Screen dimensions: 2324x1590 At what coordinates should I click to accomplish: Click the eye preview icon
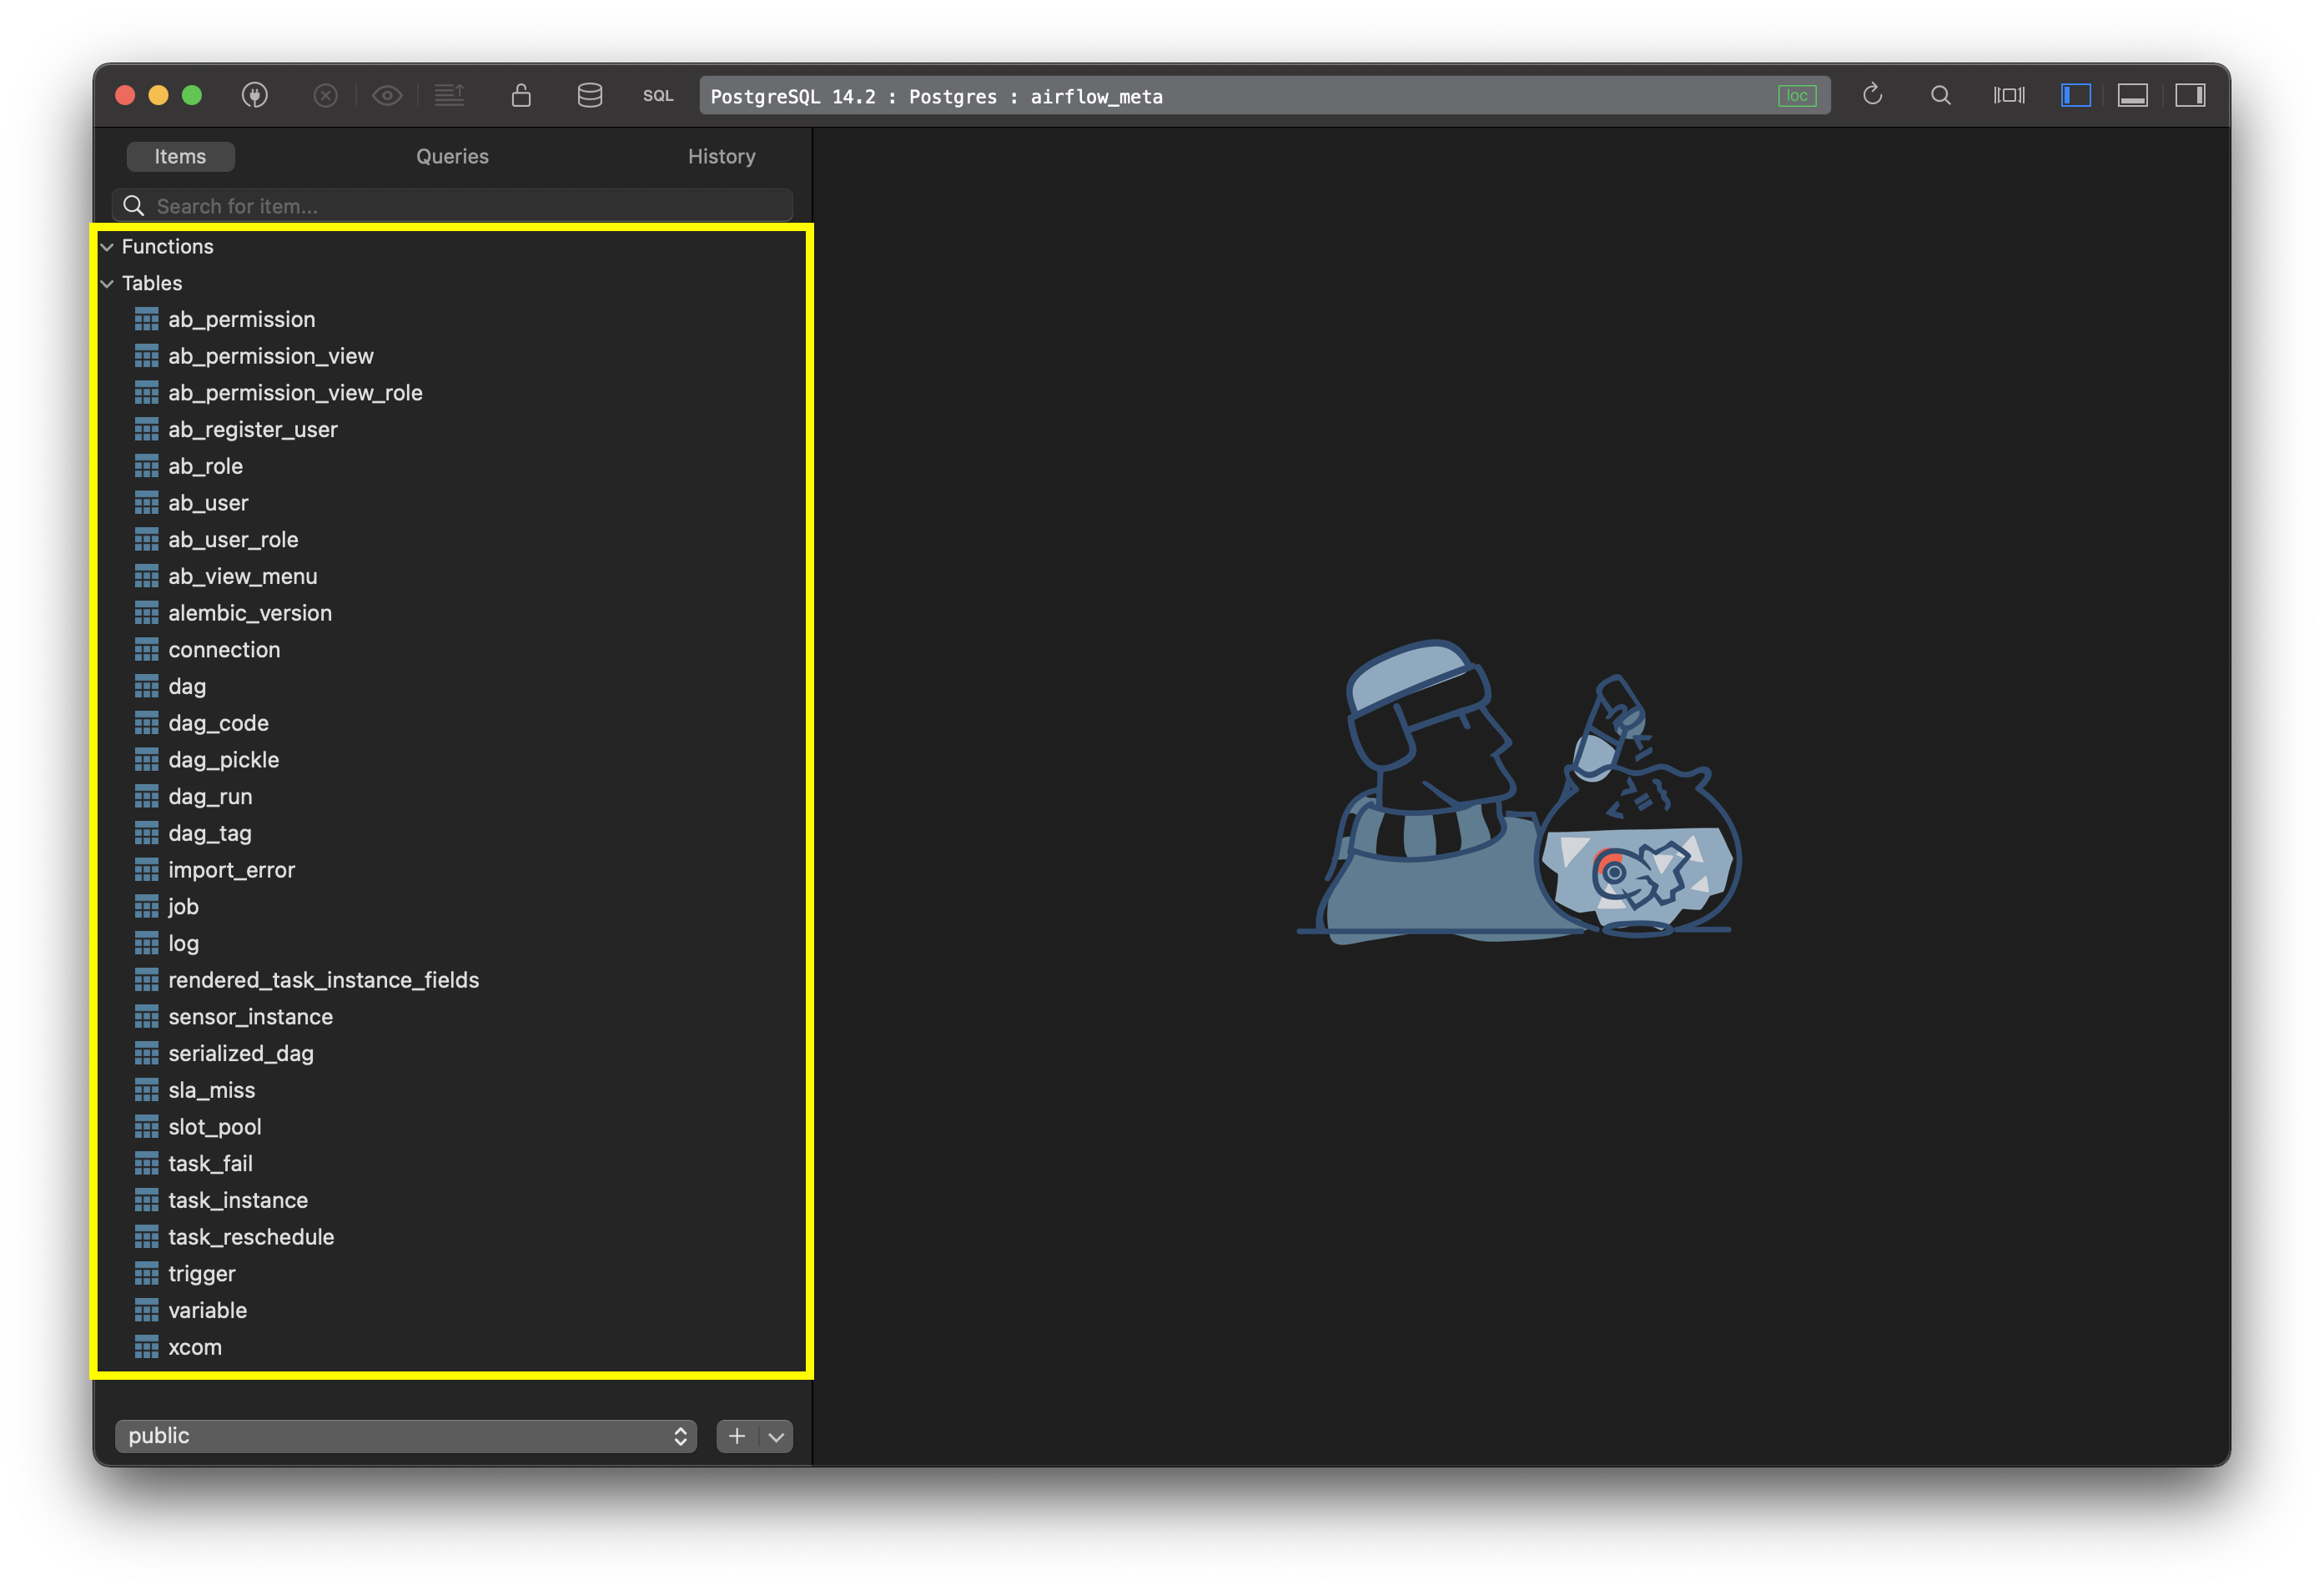coord(387,96)
